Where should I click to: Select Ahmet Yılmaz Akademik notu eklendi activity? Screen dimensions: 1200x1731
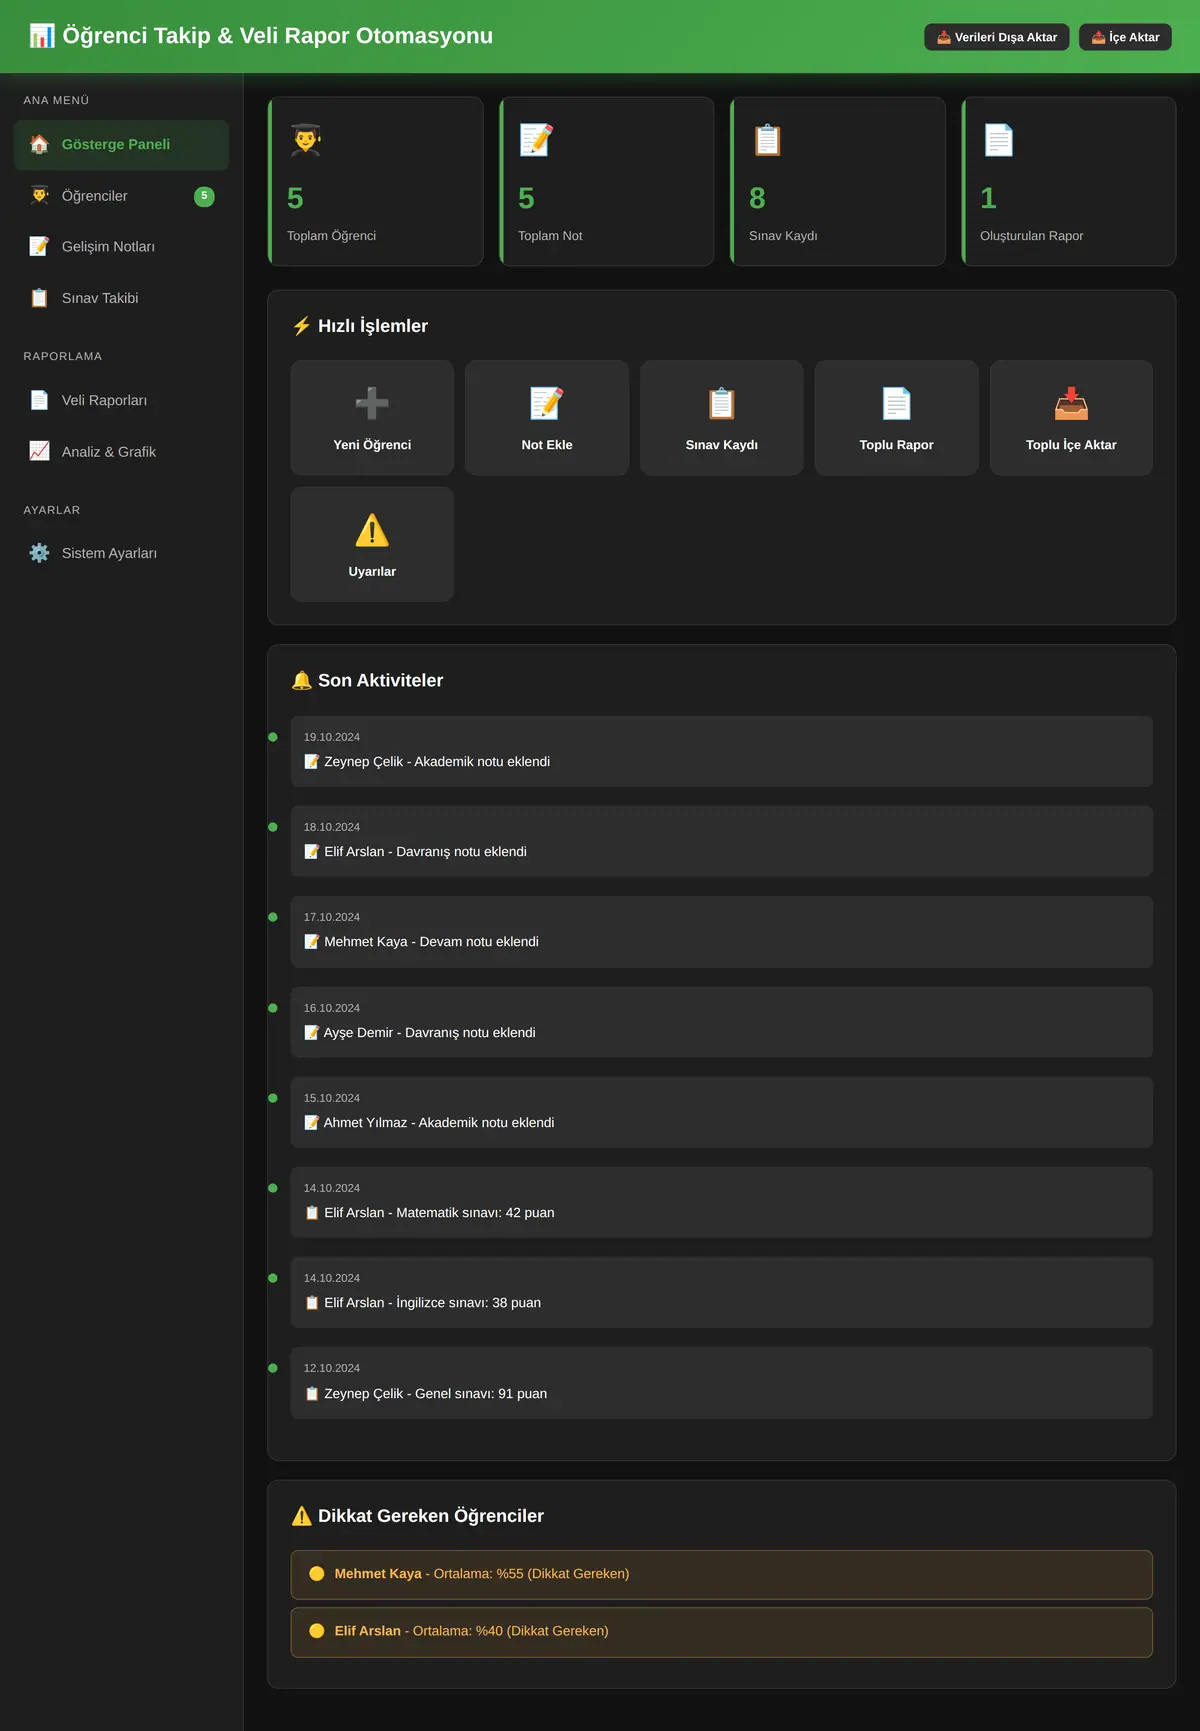pos(722,1112)
